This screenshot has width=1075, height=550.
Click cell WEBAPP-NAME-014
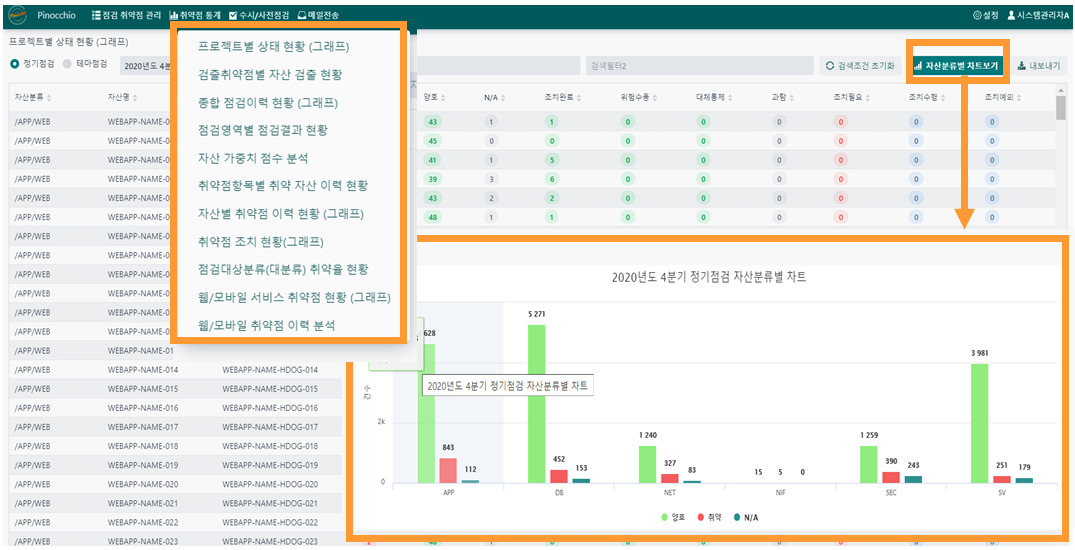[x=143, y=370]
